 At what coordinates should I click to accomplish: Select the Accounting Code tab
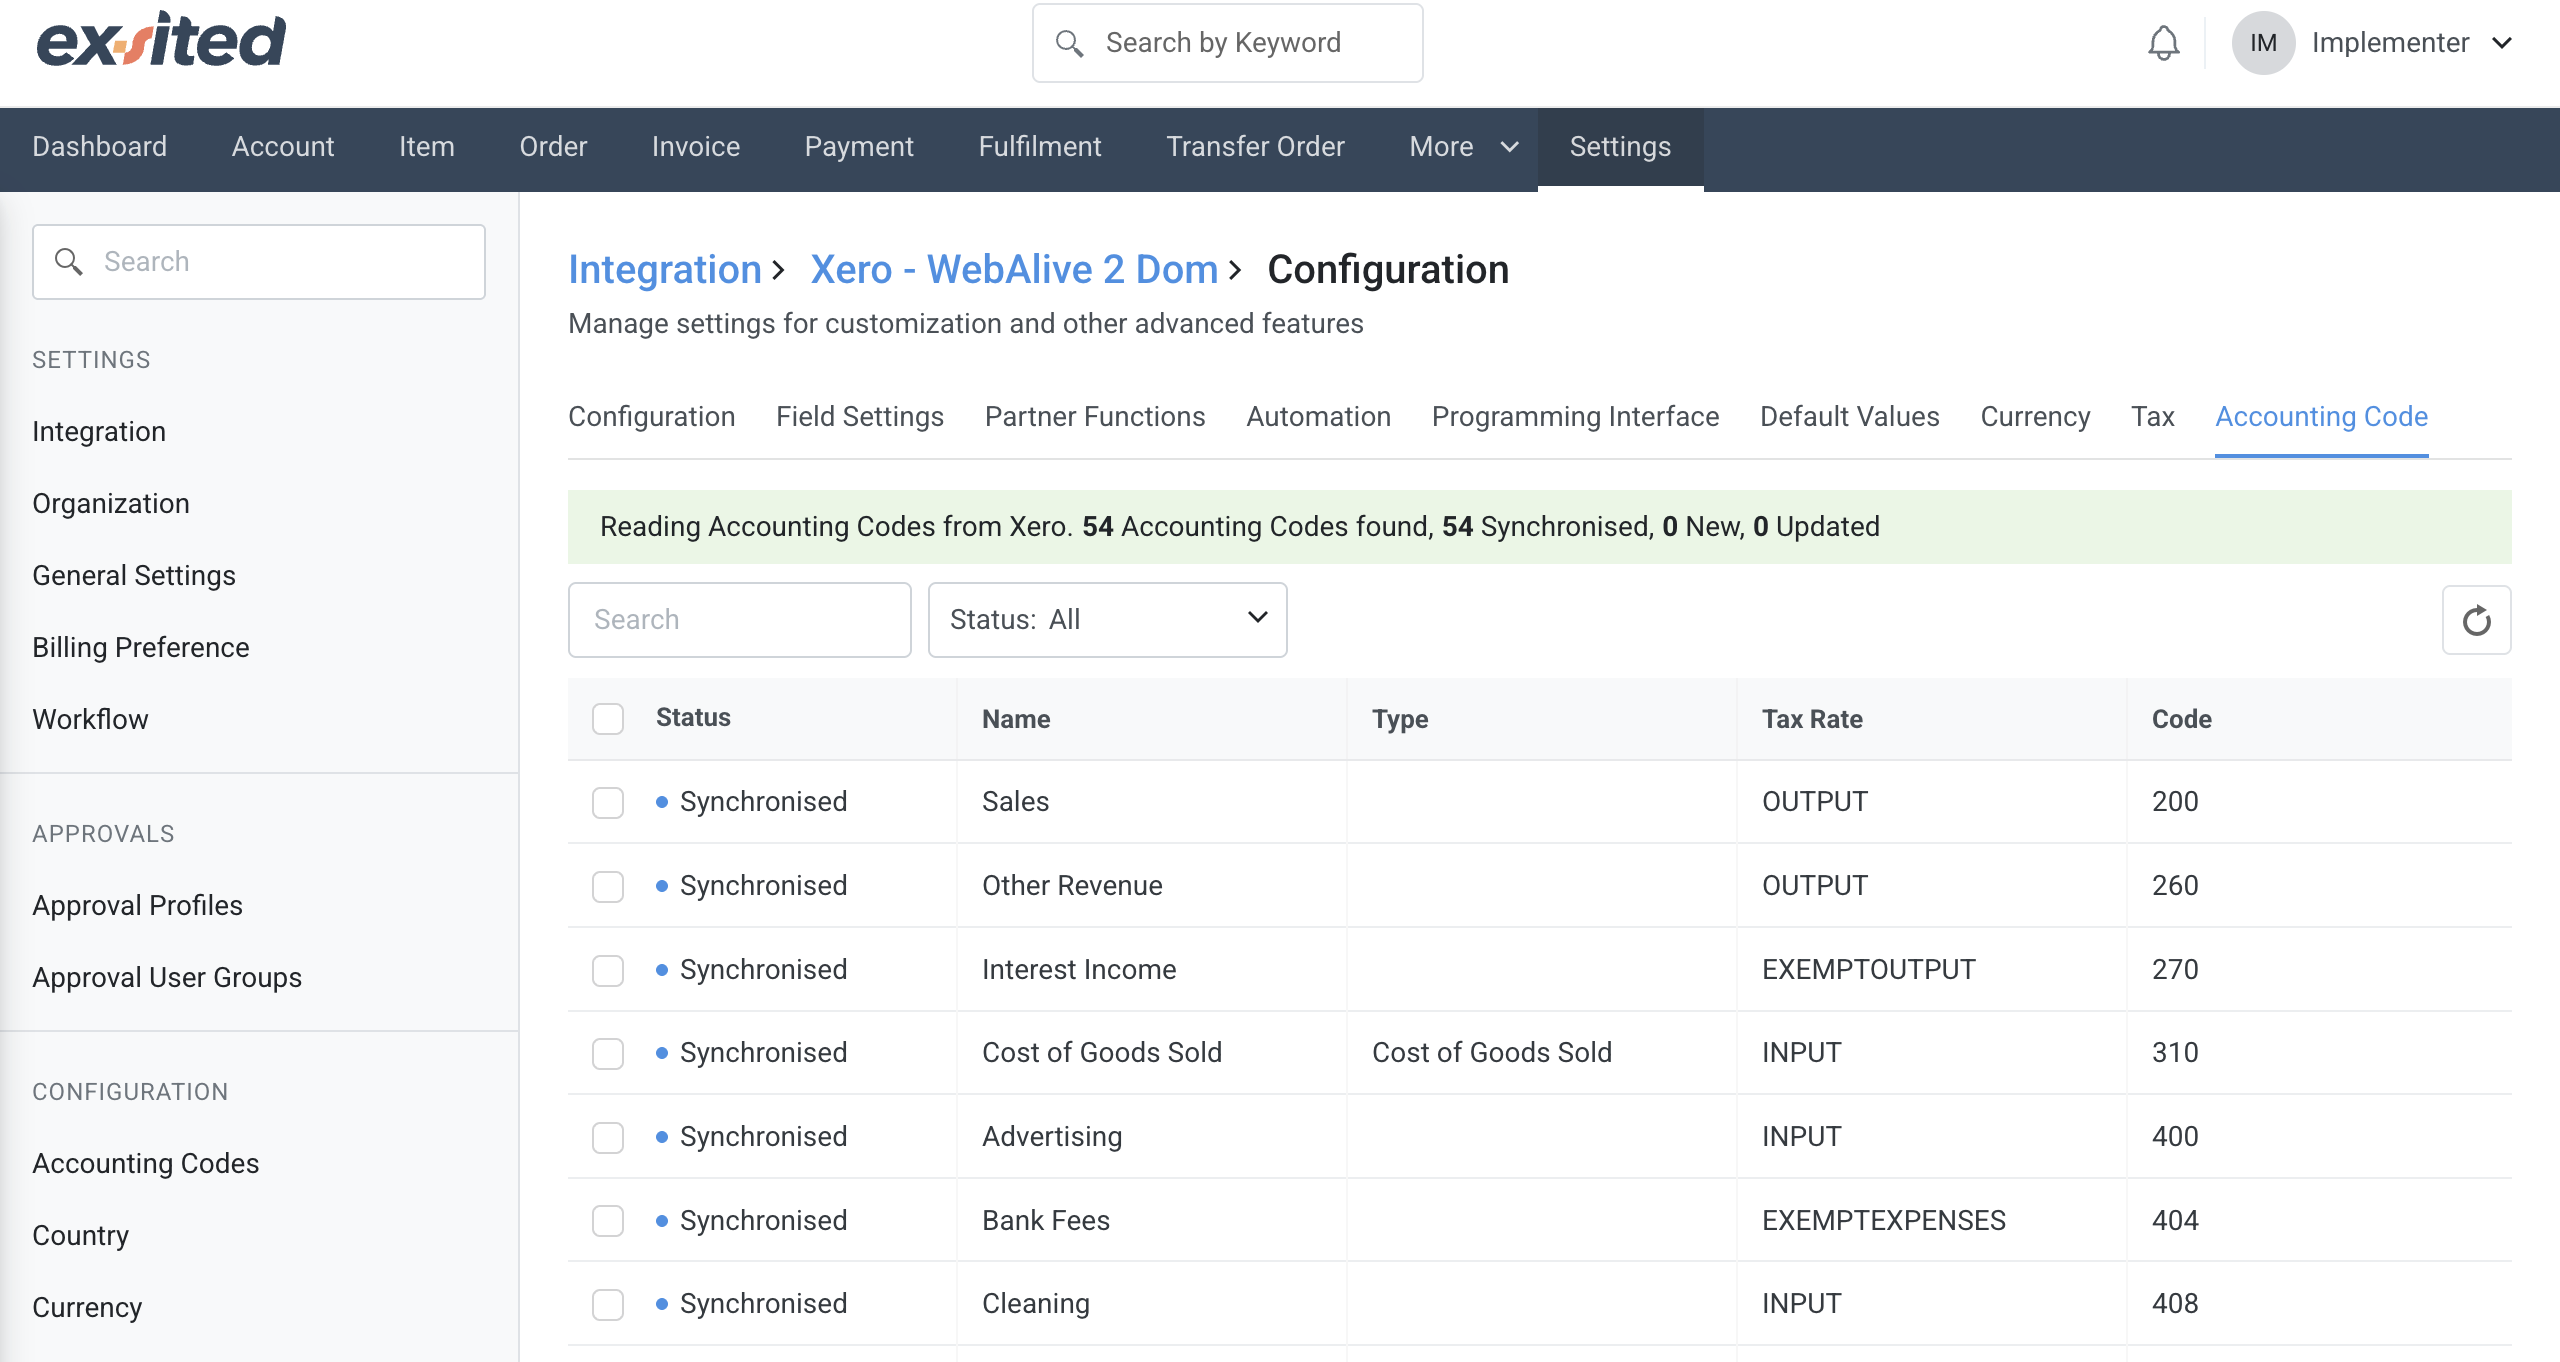pyautogui.click(x=2321, y=416)
